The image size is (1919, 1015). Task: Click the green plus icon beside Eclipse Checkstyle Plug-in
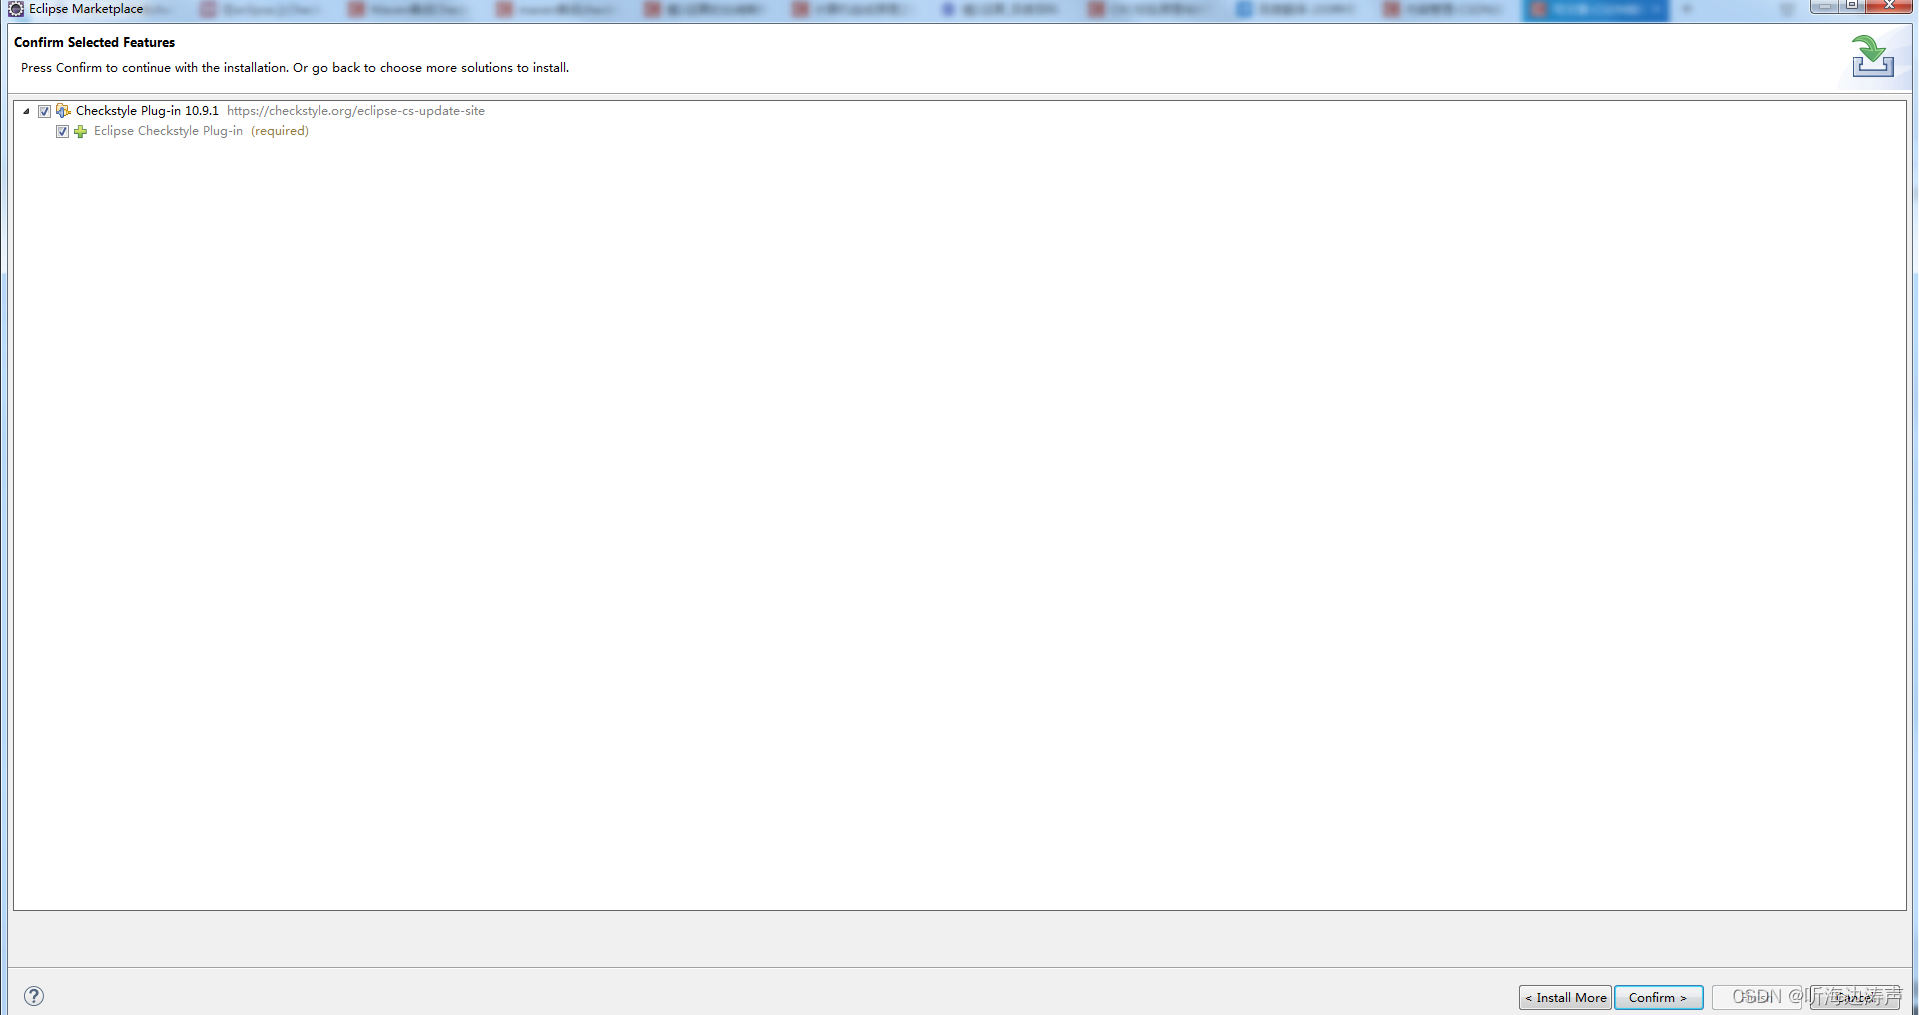(x=80, y=131)
